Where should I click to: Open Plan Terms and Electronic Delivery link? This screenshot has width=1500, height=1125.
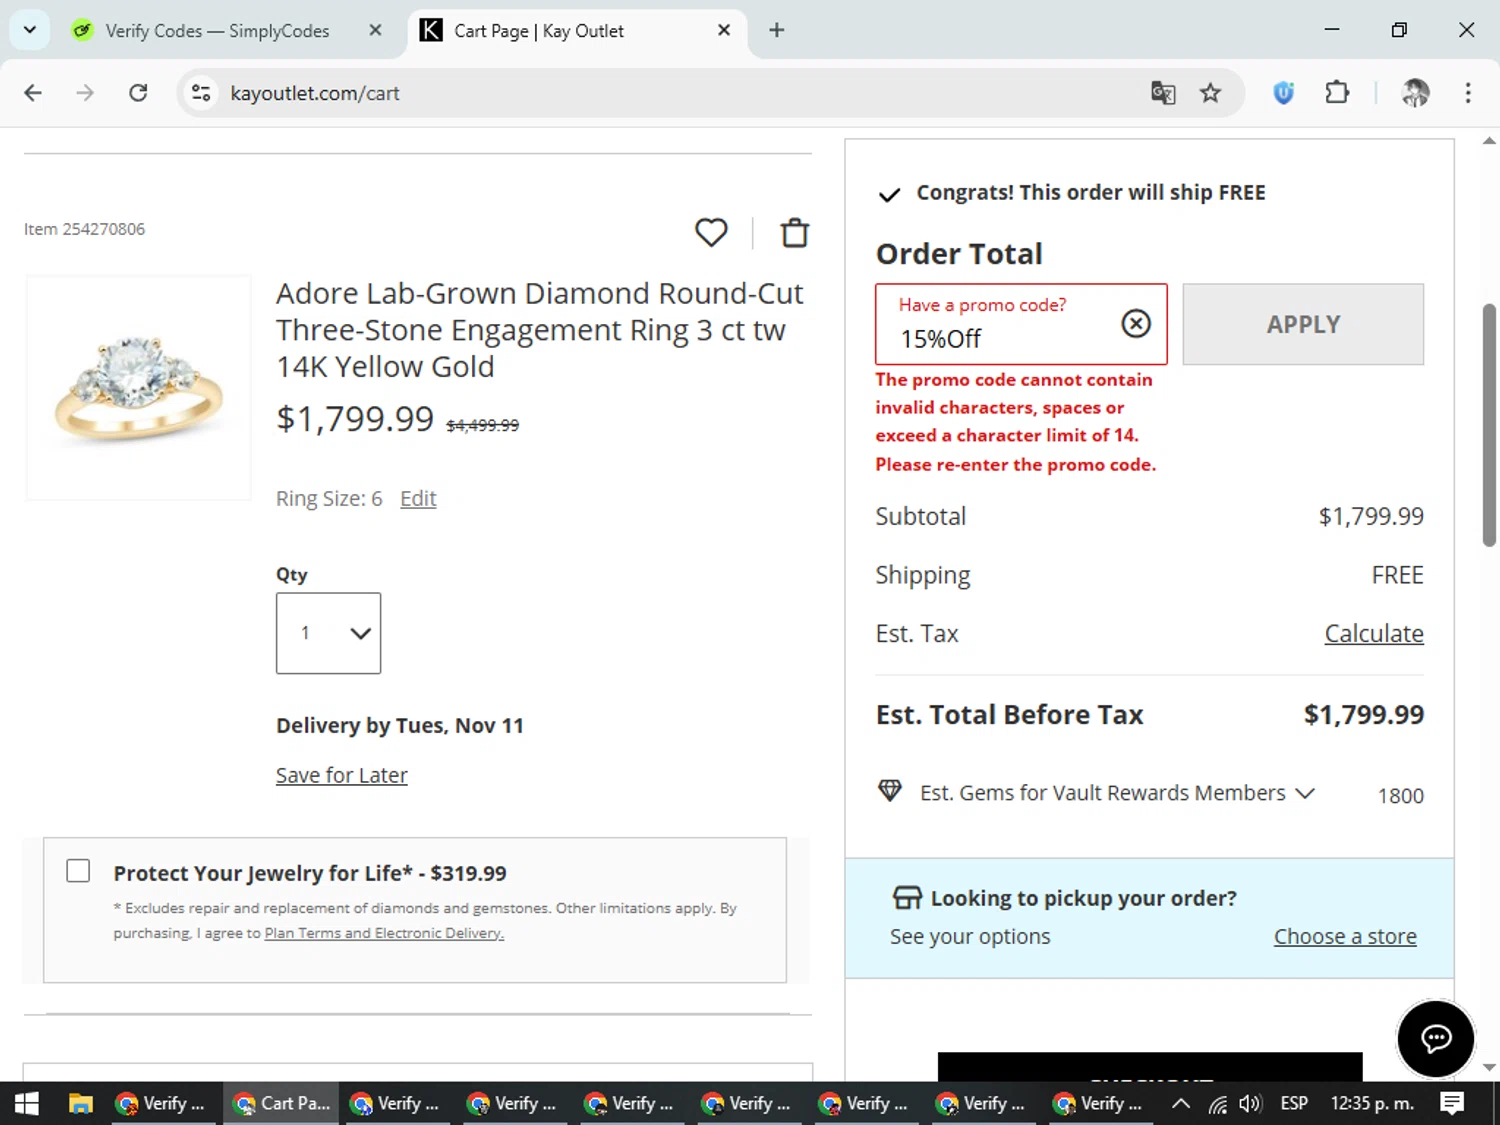(x=384, y=933)
